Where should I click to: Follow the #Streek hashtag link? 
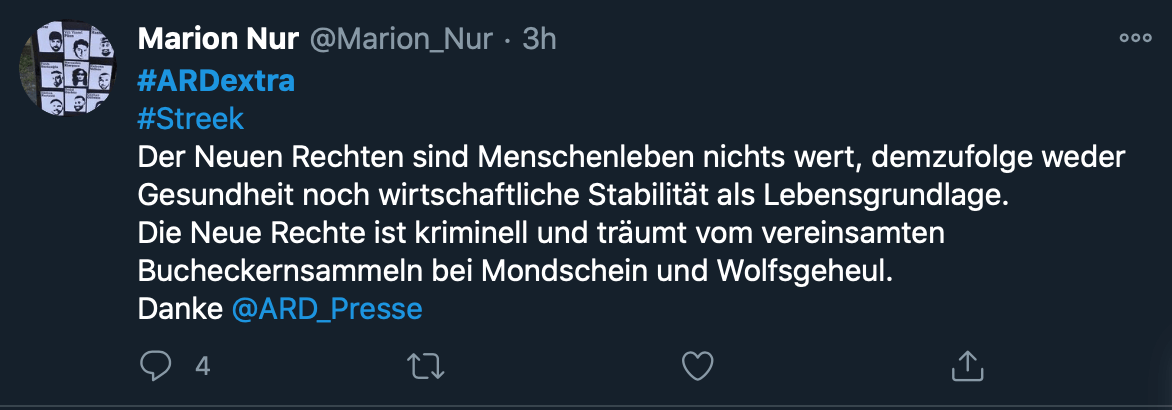(x=190, y=119)
